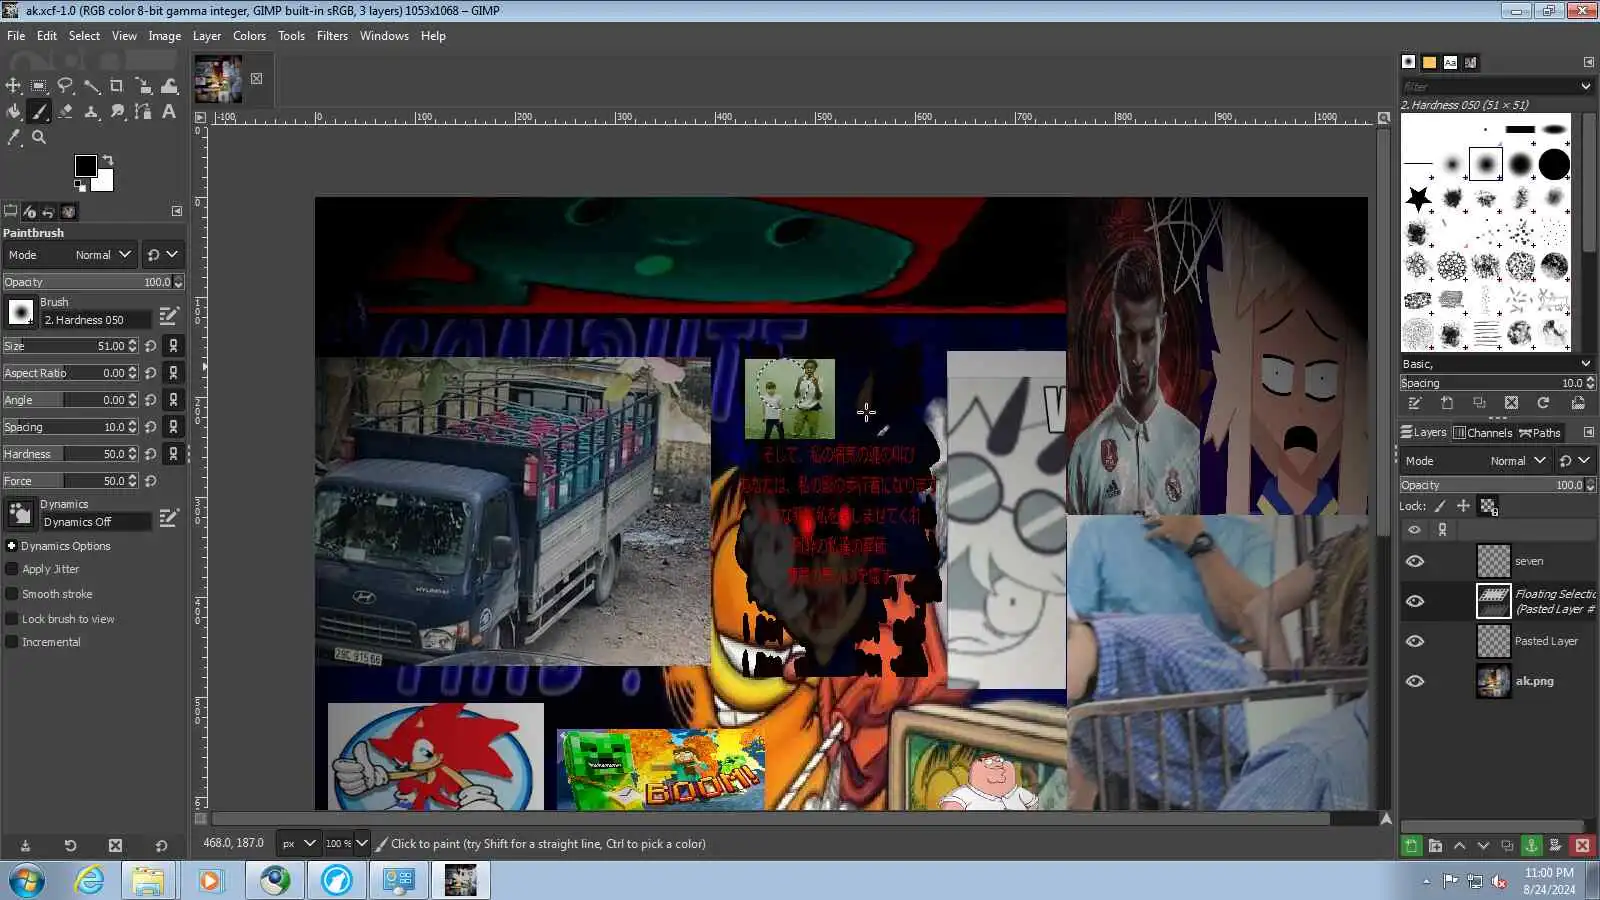Image resolution: width=1600 pixels, height=900 pixels.
Task: Toggle lock alpha channel for layer
Action: [x=1488, y=507]
